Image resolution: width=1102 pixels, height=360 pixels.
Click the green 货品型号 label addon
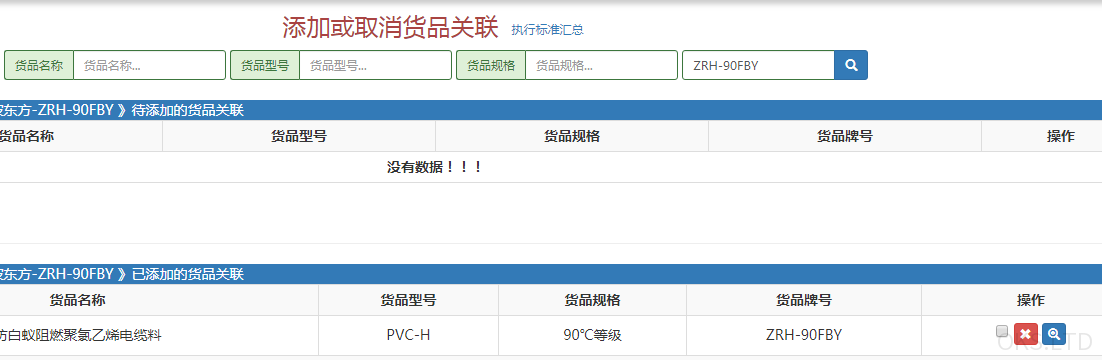265,65
